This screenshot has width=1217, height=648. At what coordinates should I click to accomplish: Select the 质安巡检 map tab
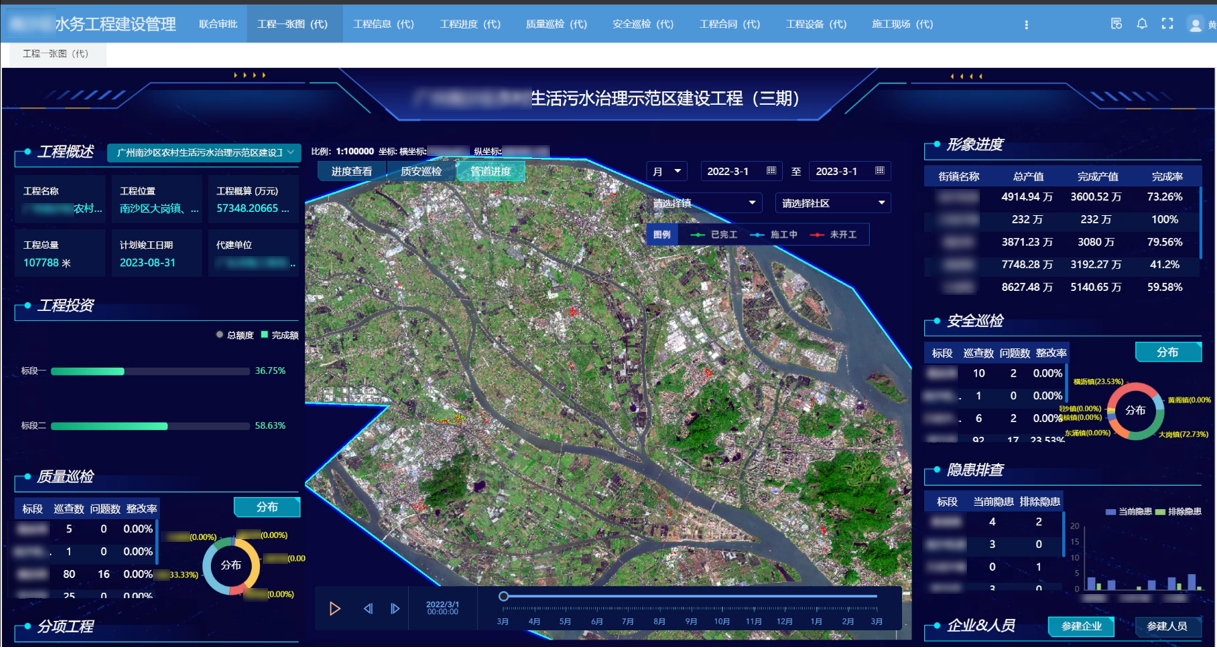click(421, 172)
